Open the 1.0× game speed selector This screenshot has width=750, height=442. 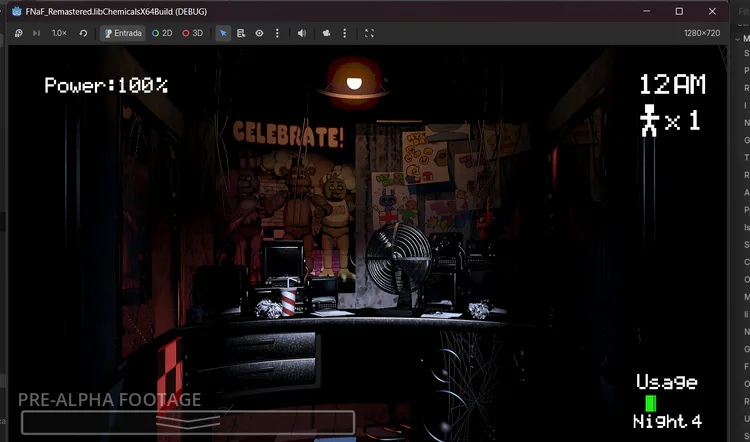[x=59, y=33]
